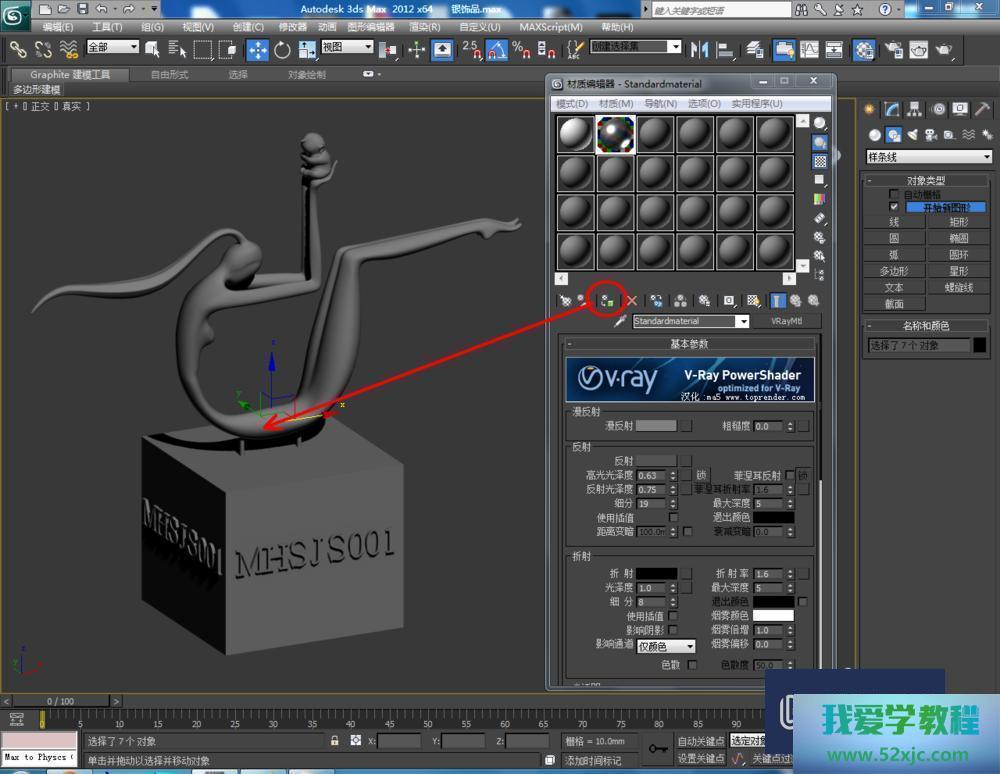Open the 渲染(R) main menu

tap(425, 27)
